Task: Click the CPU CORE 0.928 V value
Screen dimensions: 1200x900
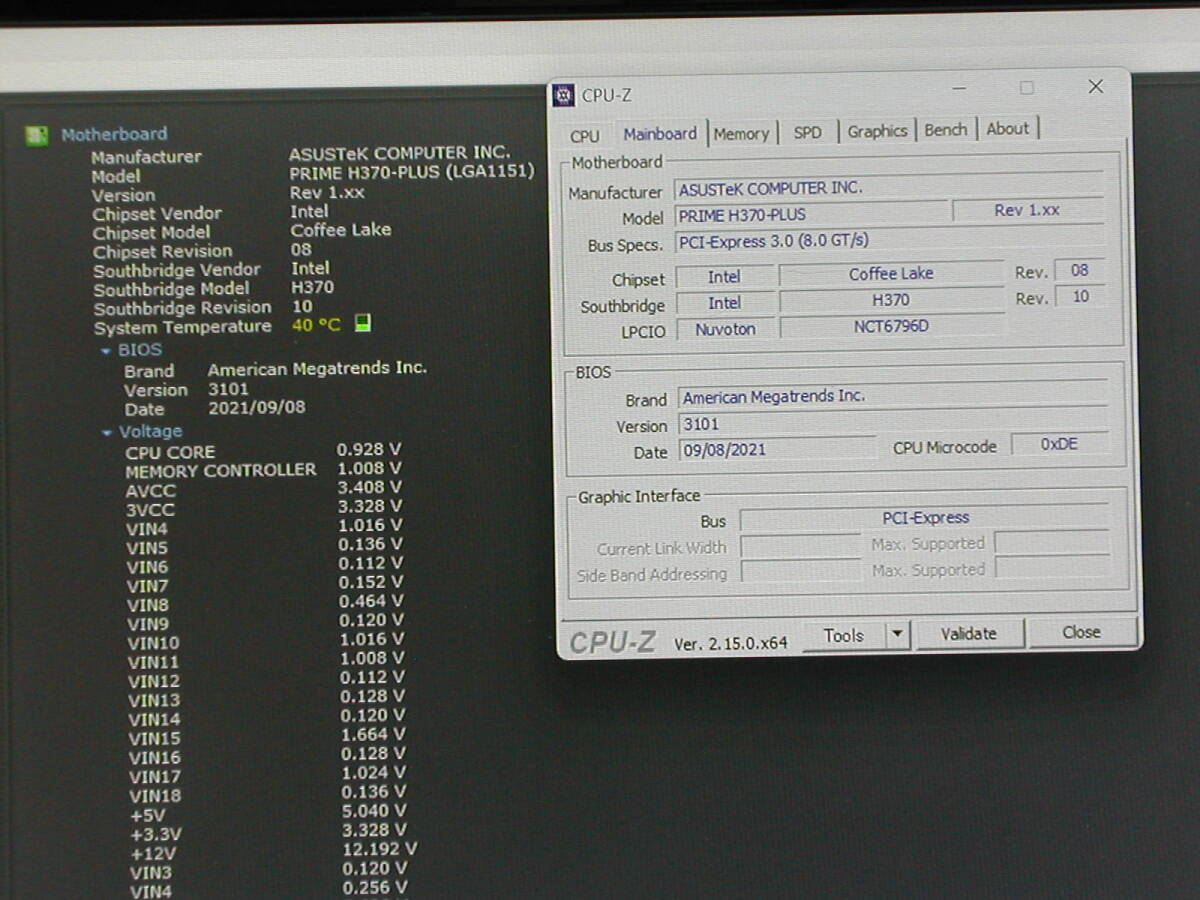Action: tap(369, 450)
